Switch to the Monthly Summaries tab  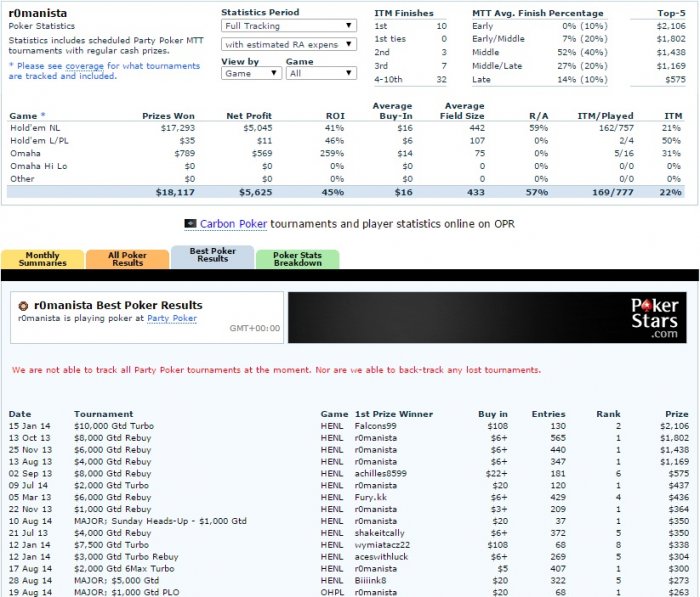[42, 259]
